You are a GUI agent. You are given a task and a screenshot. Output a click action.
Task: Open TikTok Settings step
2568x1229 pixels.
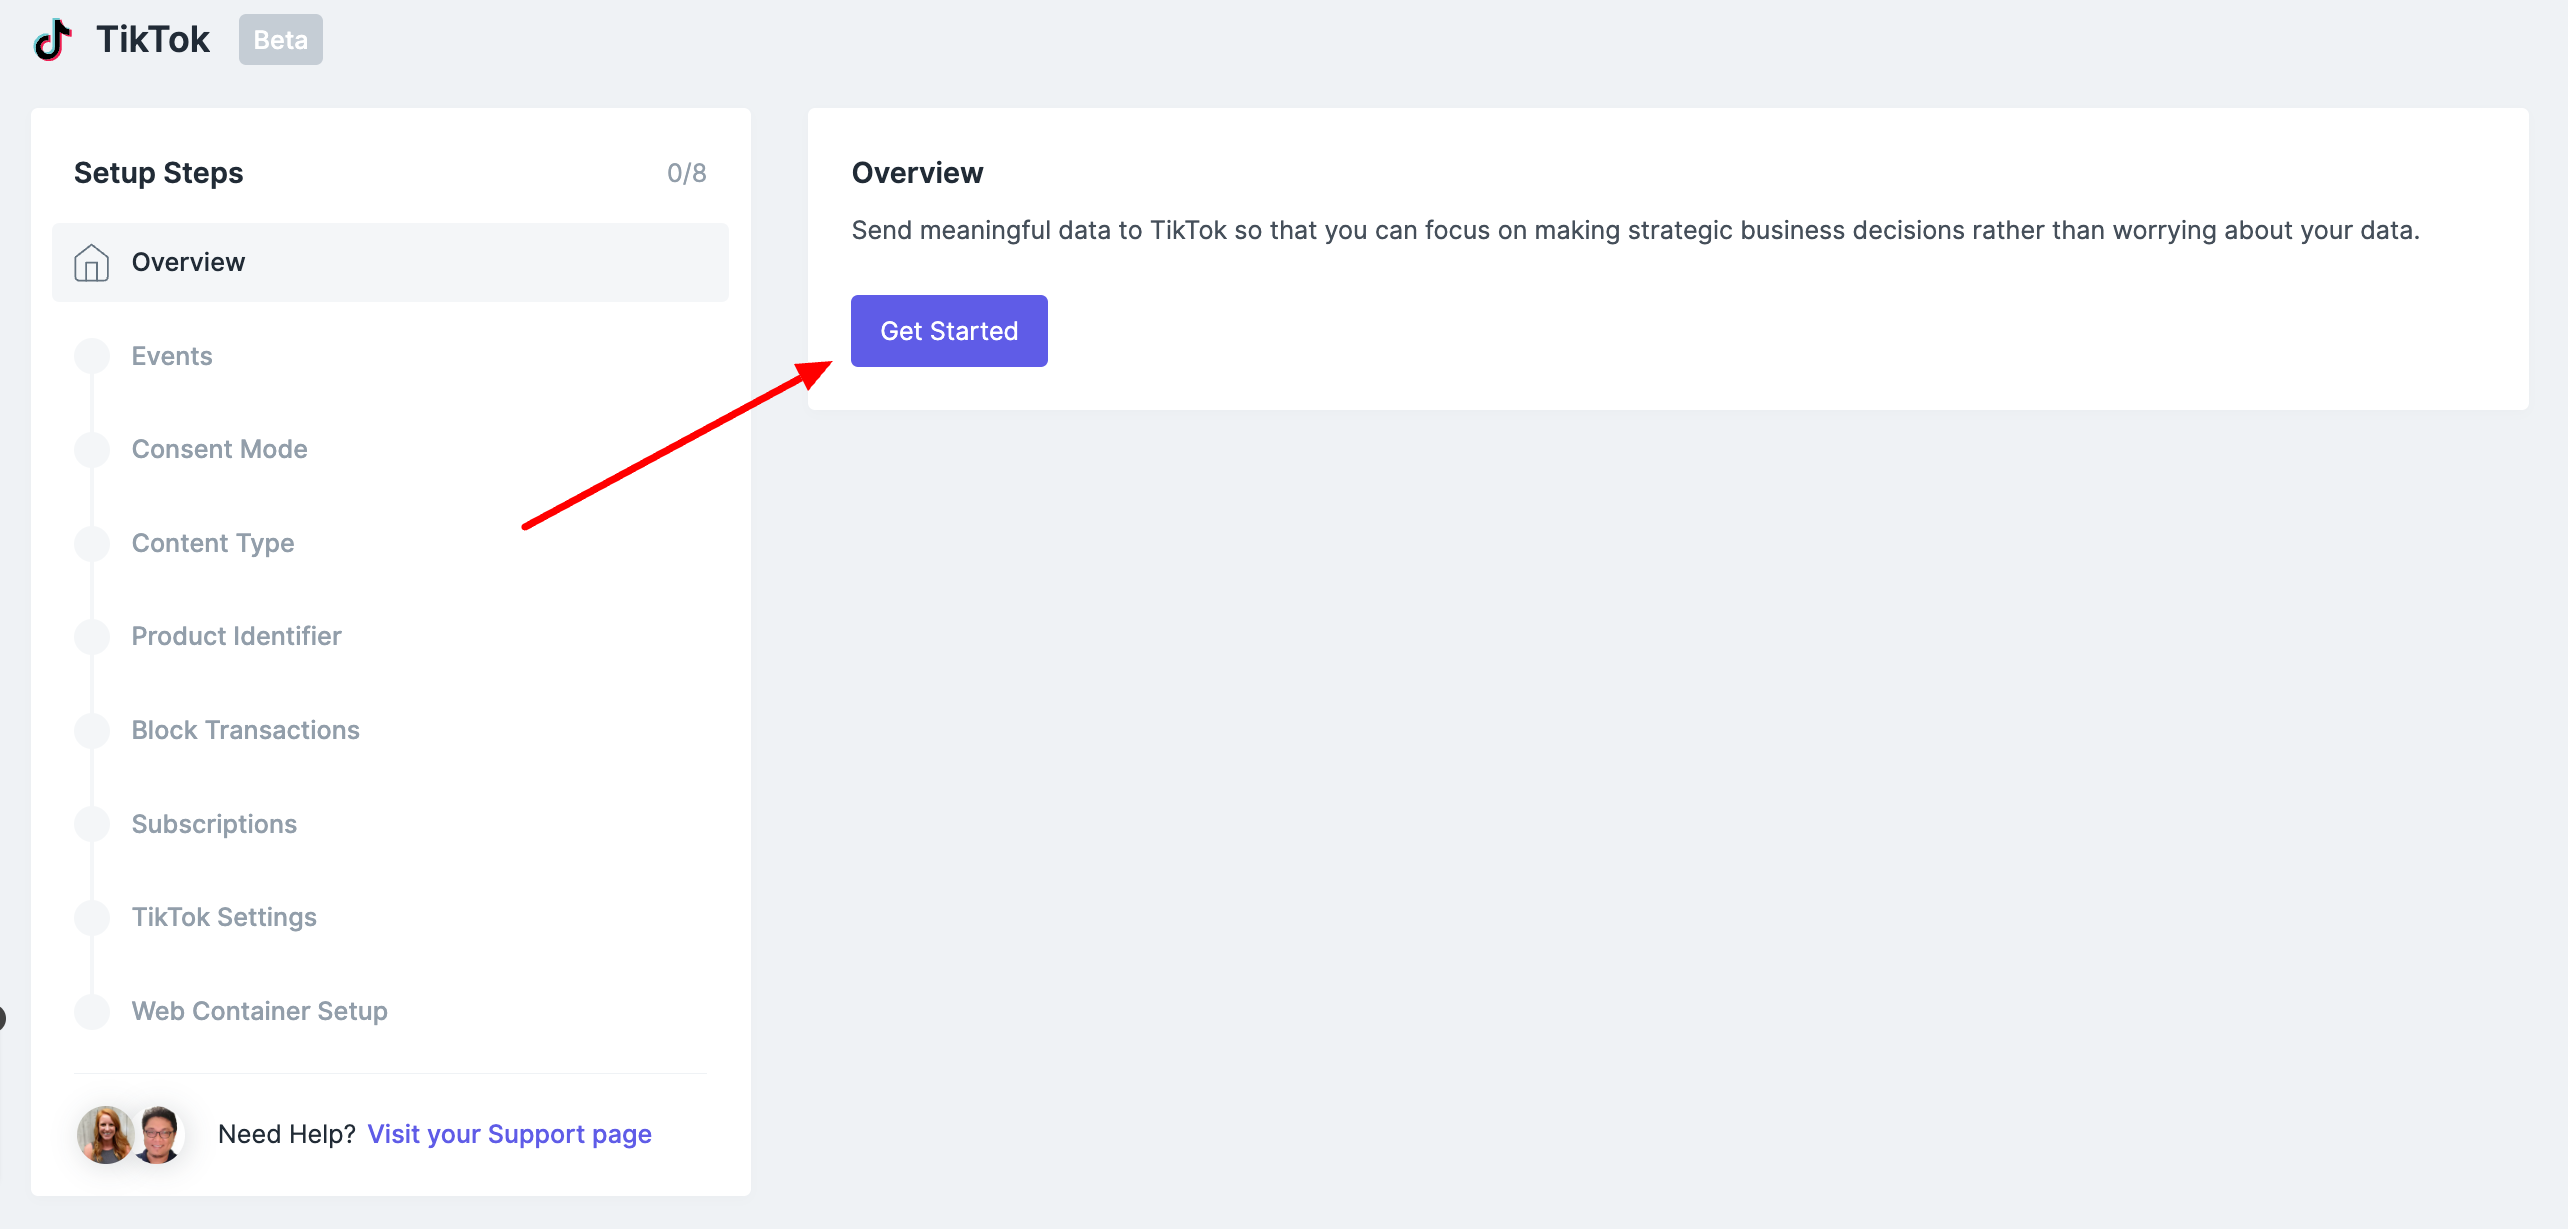coord(224,918)
